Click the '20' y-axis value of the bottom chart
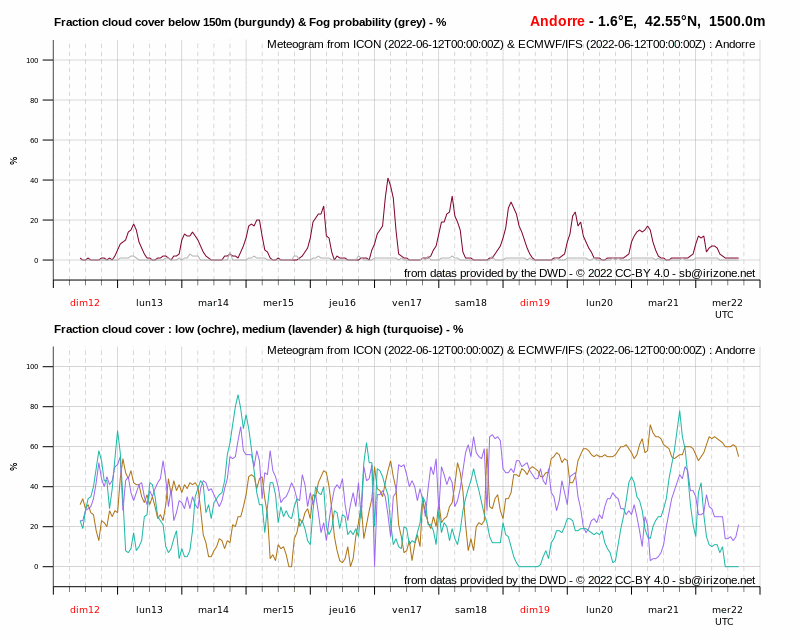The width and height of the screenshot is (800, 640). click(34, 527)
